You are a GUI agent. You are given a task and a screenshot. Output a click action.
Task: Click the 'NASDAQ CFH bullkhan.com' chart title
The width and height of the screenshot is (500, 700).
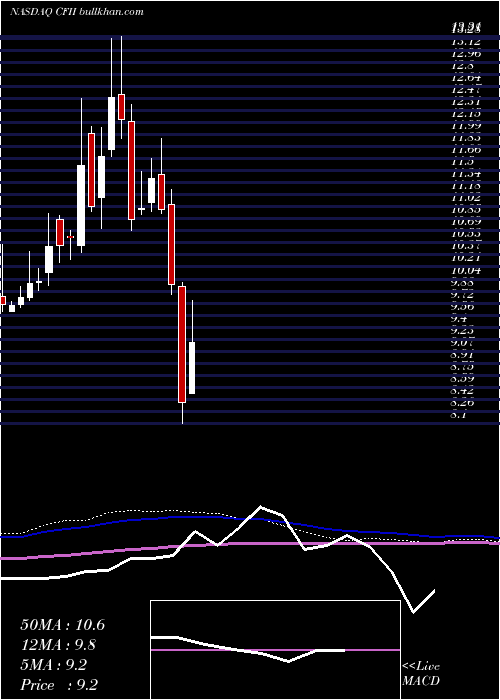[76, 12]
